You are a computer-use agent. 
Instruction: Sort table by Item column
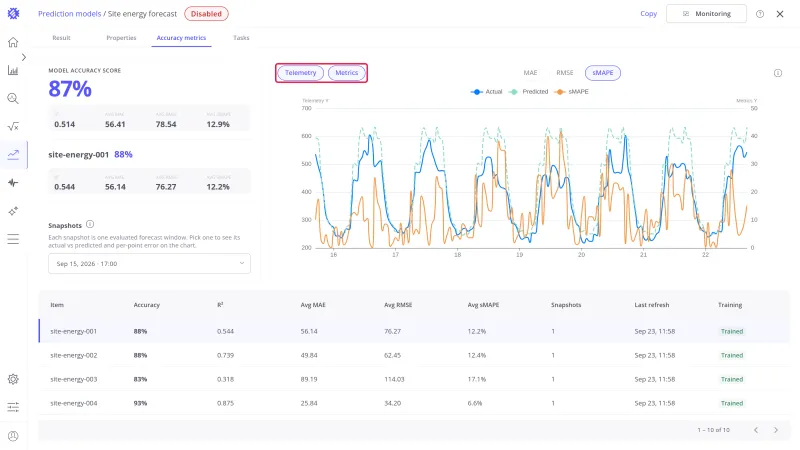click(x=57, y=305)
